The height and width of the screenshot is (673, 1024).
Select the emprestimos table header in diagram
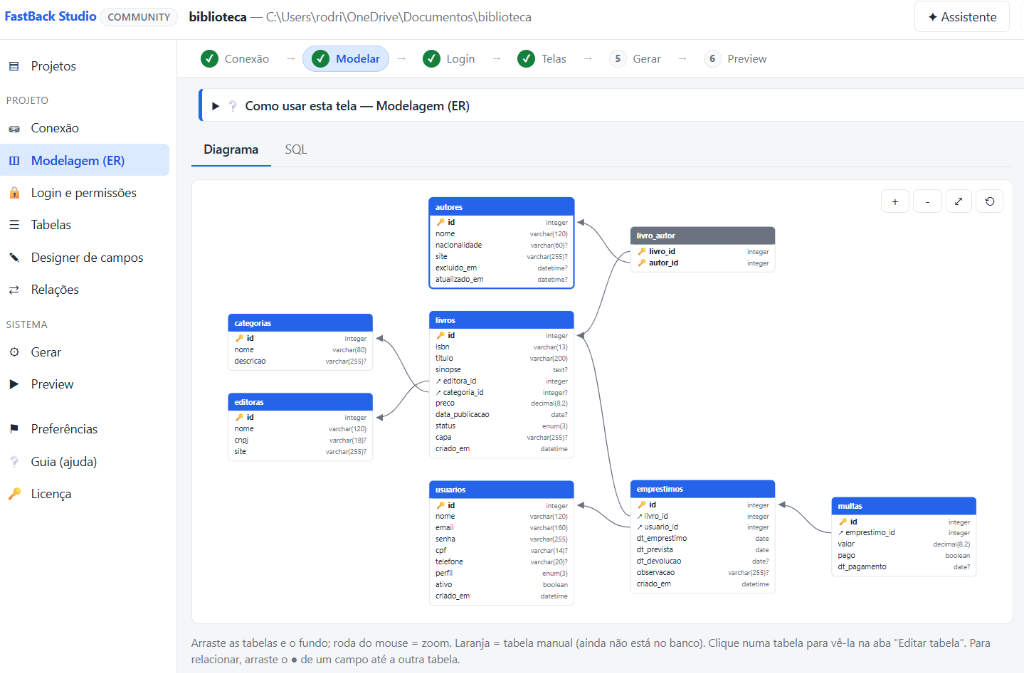click(703, 489)
